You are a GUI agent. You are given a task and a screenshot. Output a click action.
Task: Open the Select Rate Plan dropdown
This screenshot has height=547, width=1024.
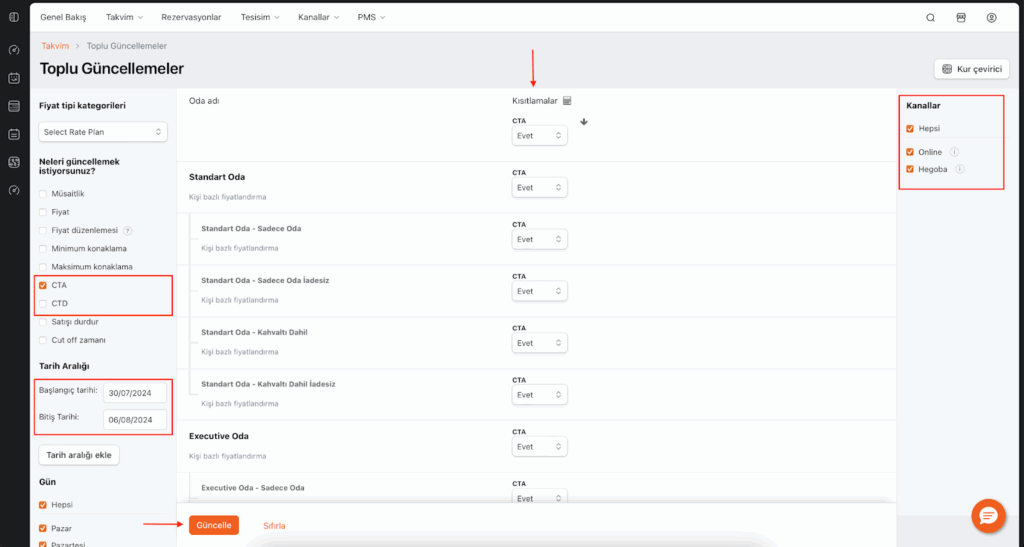(103, 132)
